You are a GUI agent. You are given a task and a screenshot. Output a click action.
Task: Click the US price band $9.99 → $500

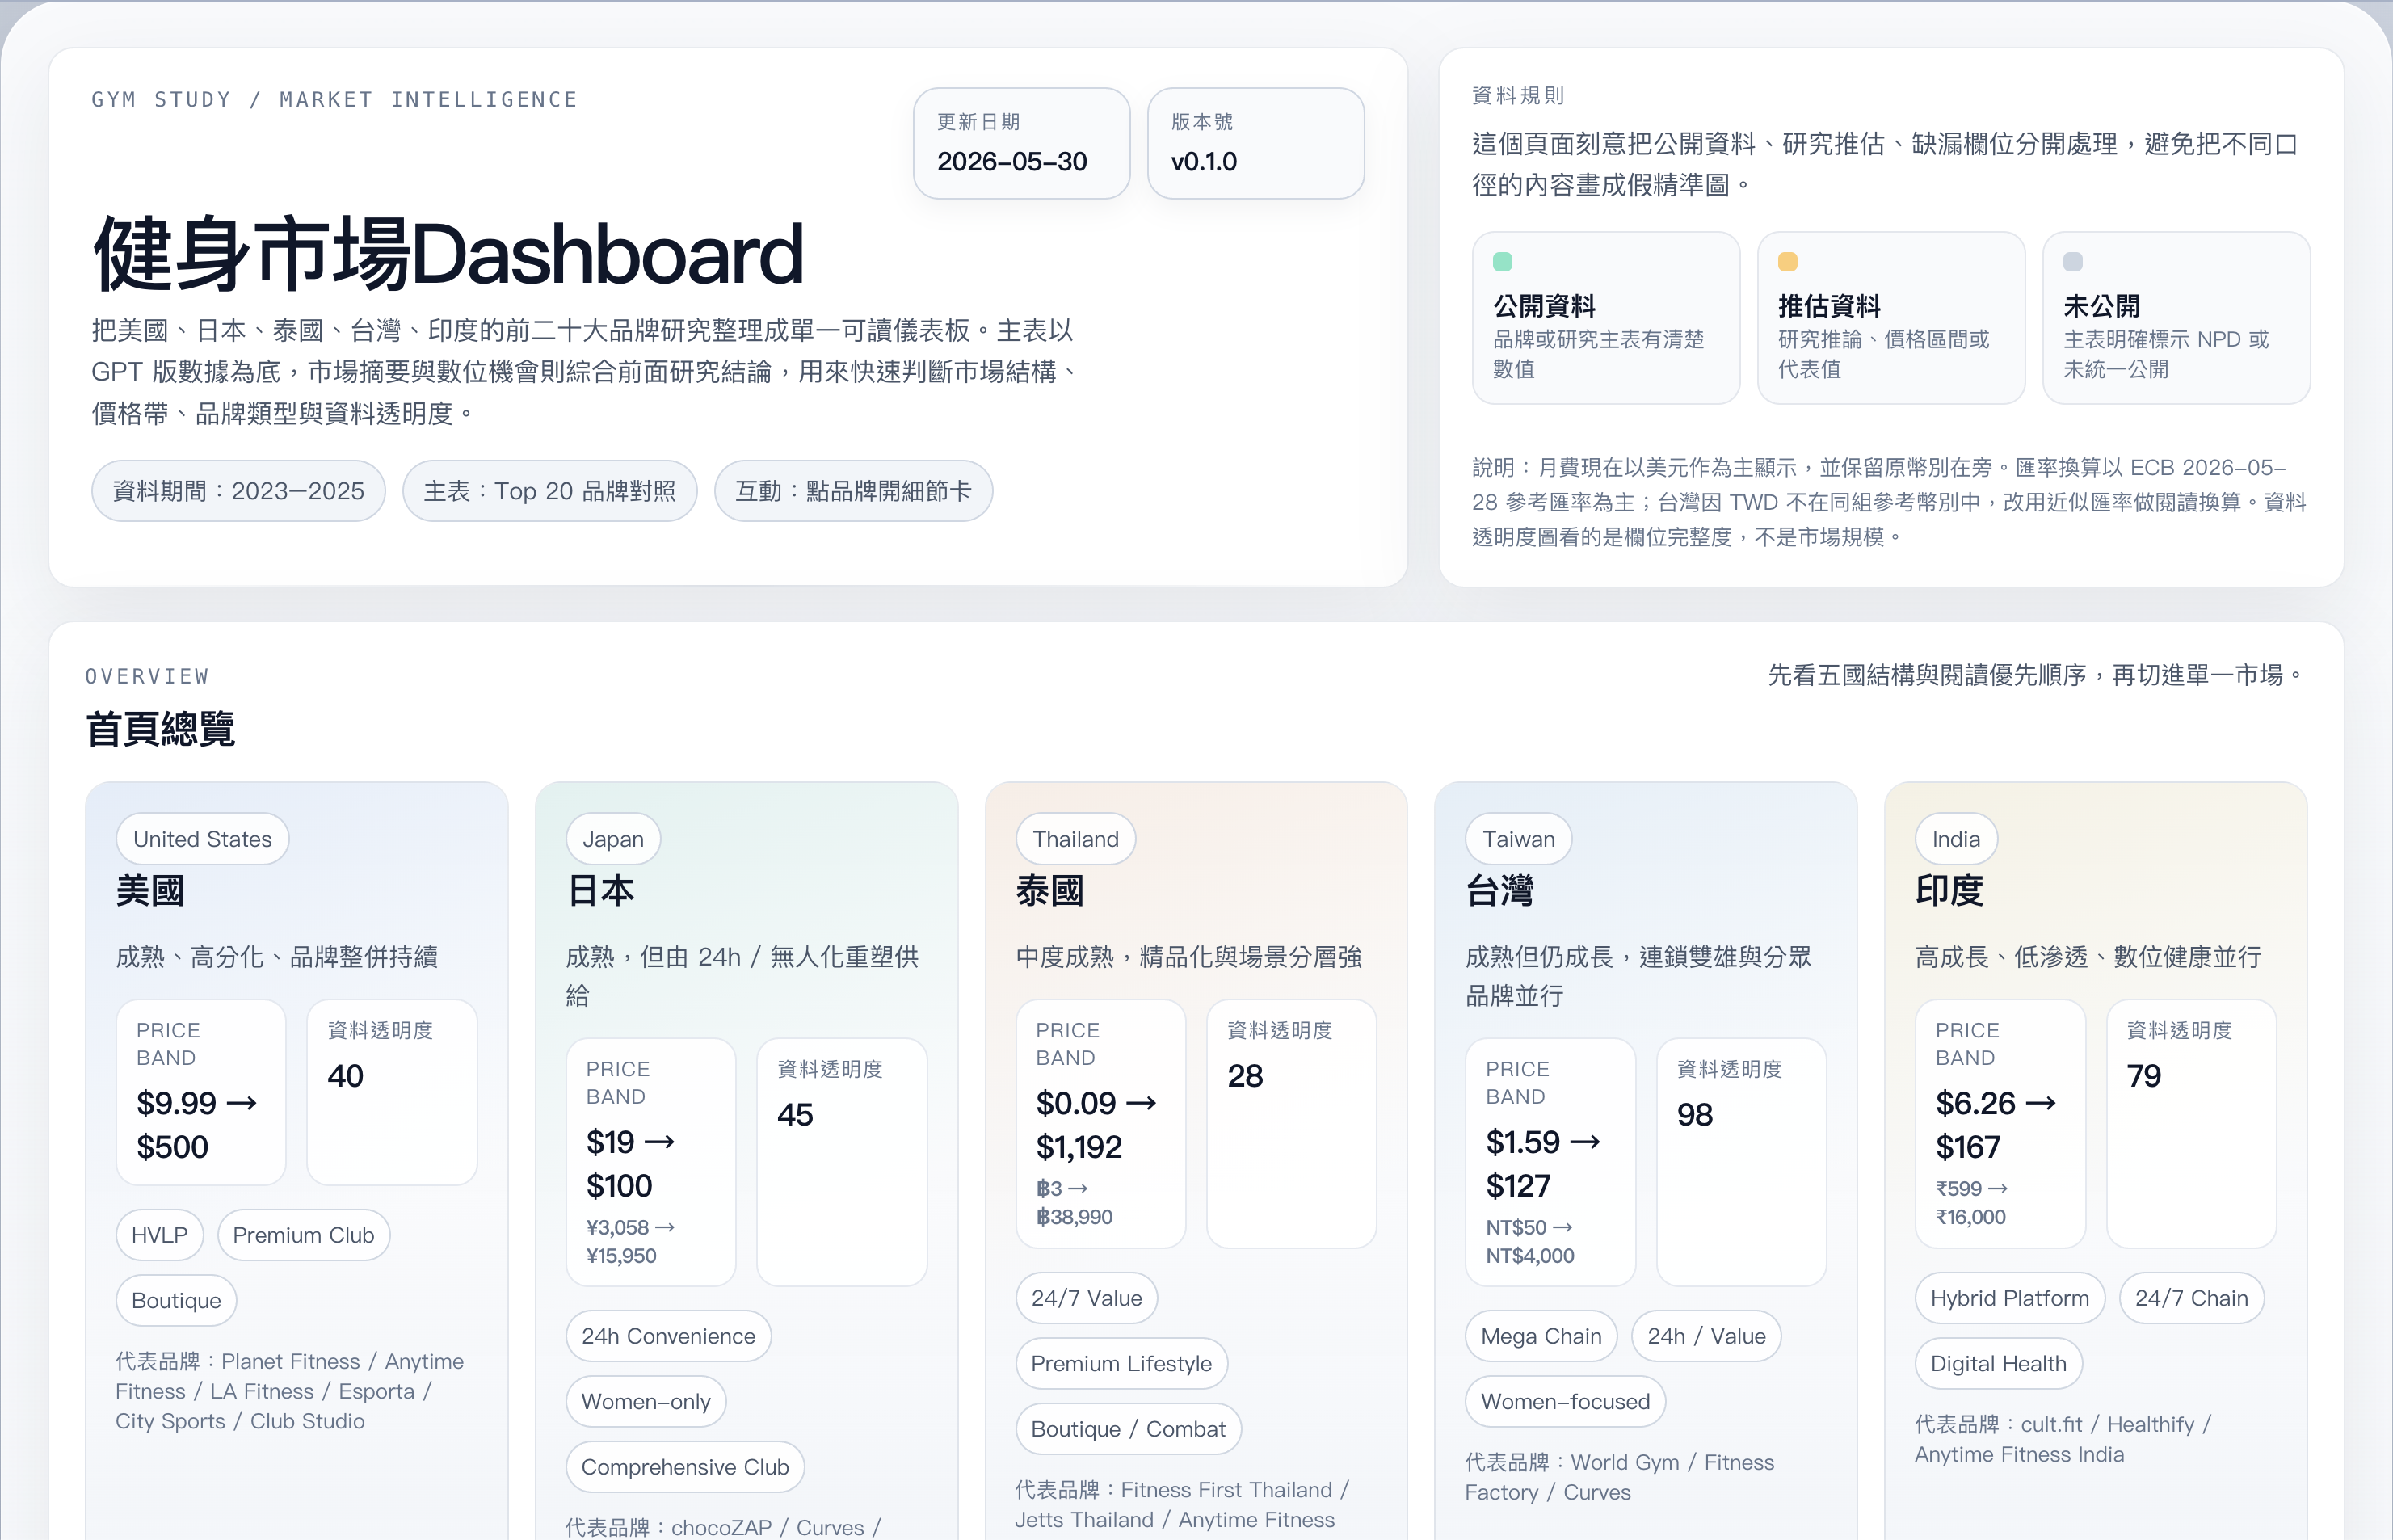196,1124
